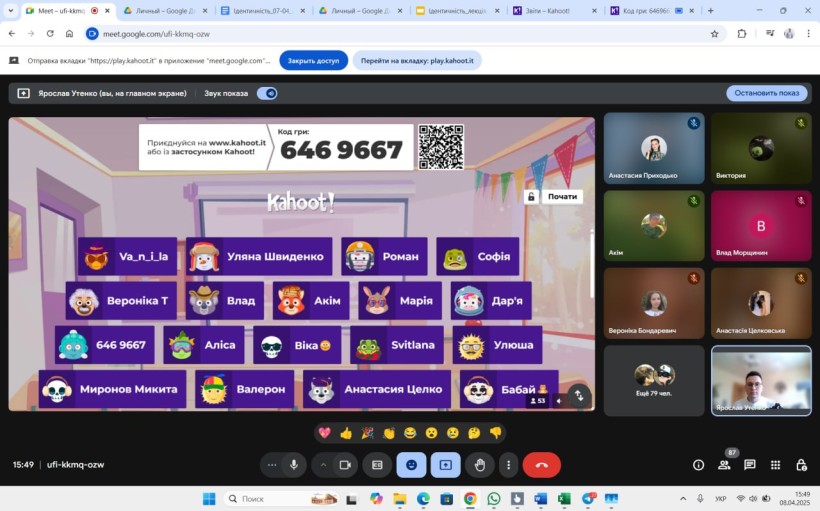This screenshot has height=511, width=820.
Task: Click the Почати start button
Action: 562,197
